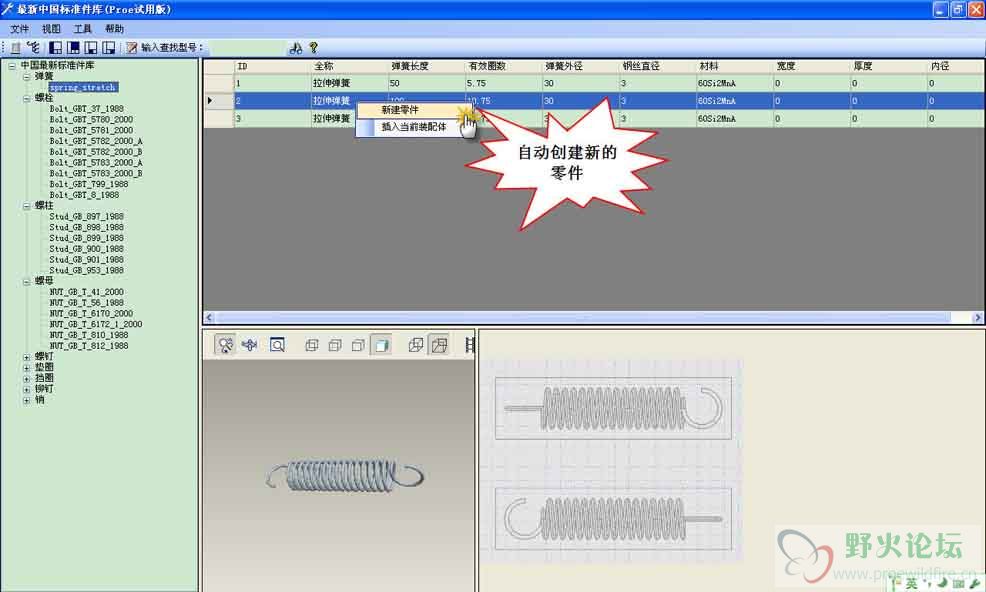Image resolution: width=986 pixels, height=592 pixels.
Task: Open the 工具 menu
Action: (x=82, y=29)
